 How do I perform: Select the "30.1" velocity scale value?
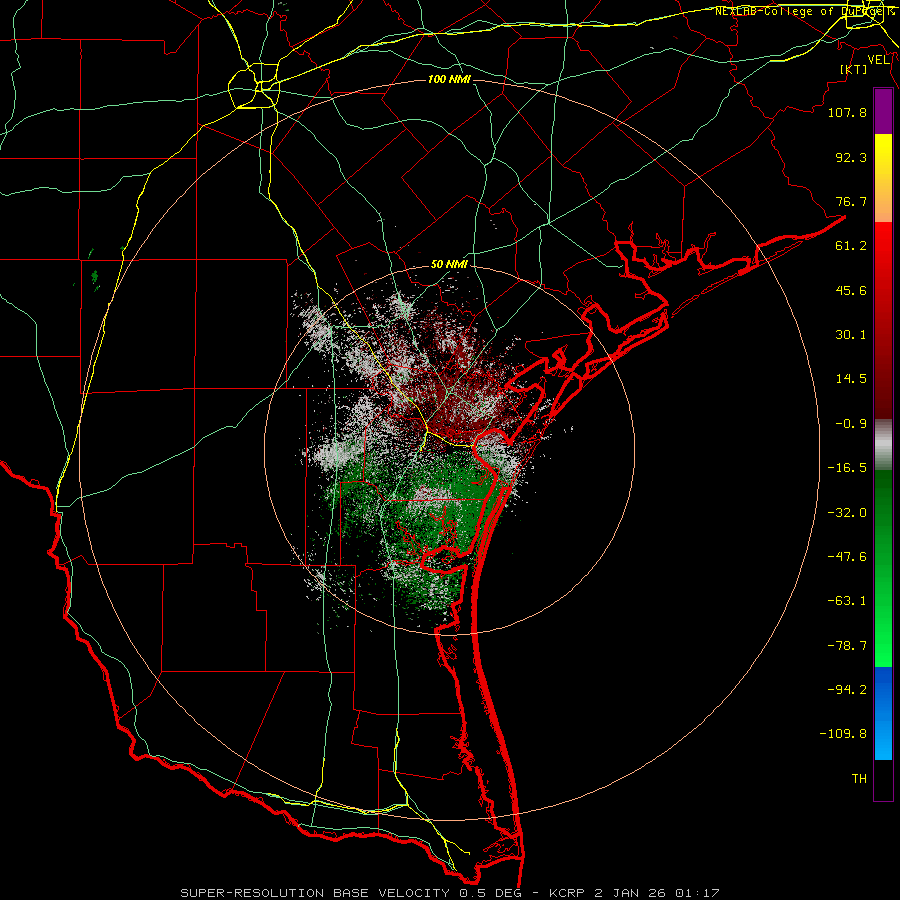(851, 335)
